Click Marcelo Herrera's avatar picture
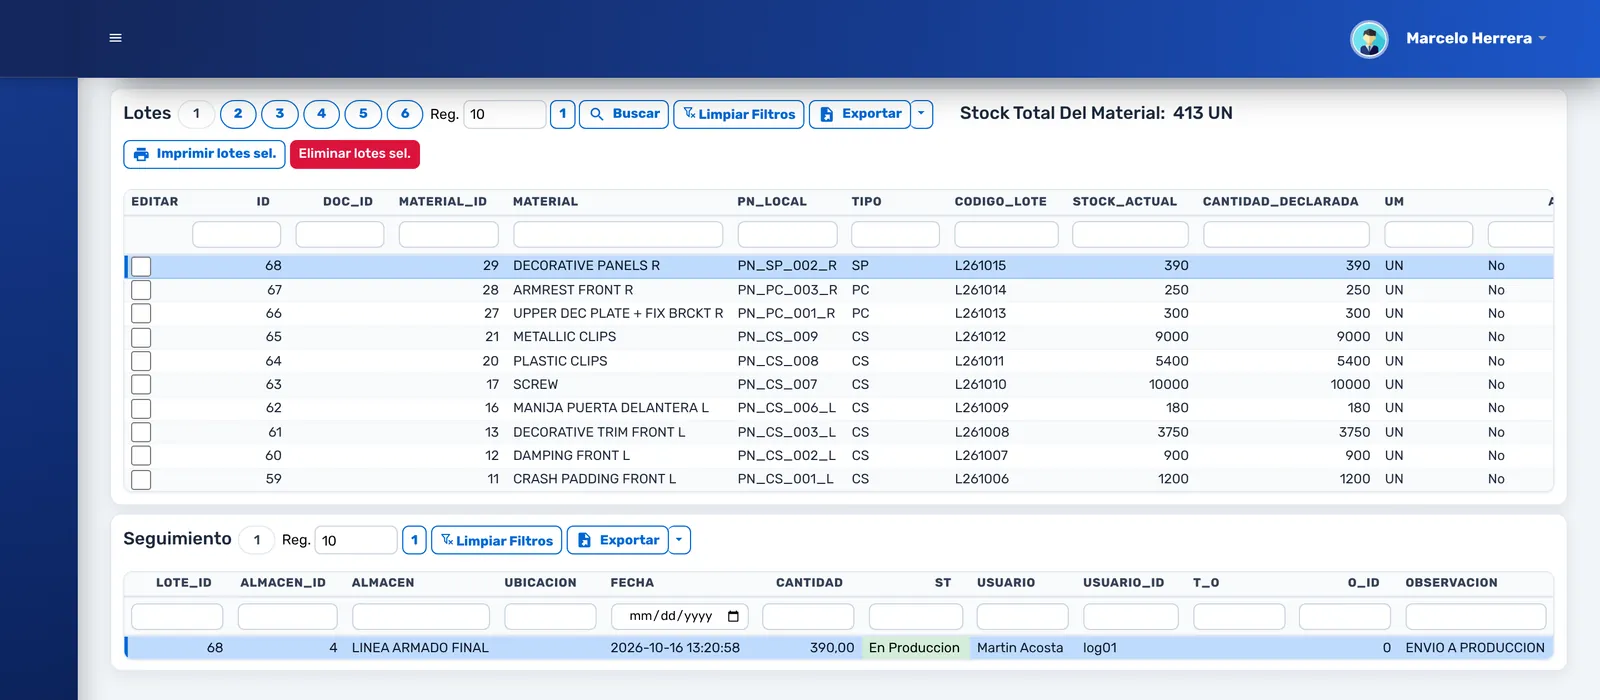This screenshot has width=1600, height=700. (1369, 39)
